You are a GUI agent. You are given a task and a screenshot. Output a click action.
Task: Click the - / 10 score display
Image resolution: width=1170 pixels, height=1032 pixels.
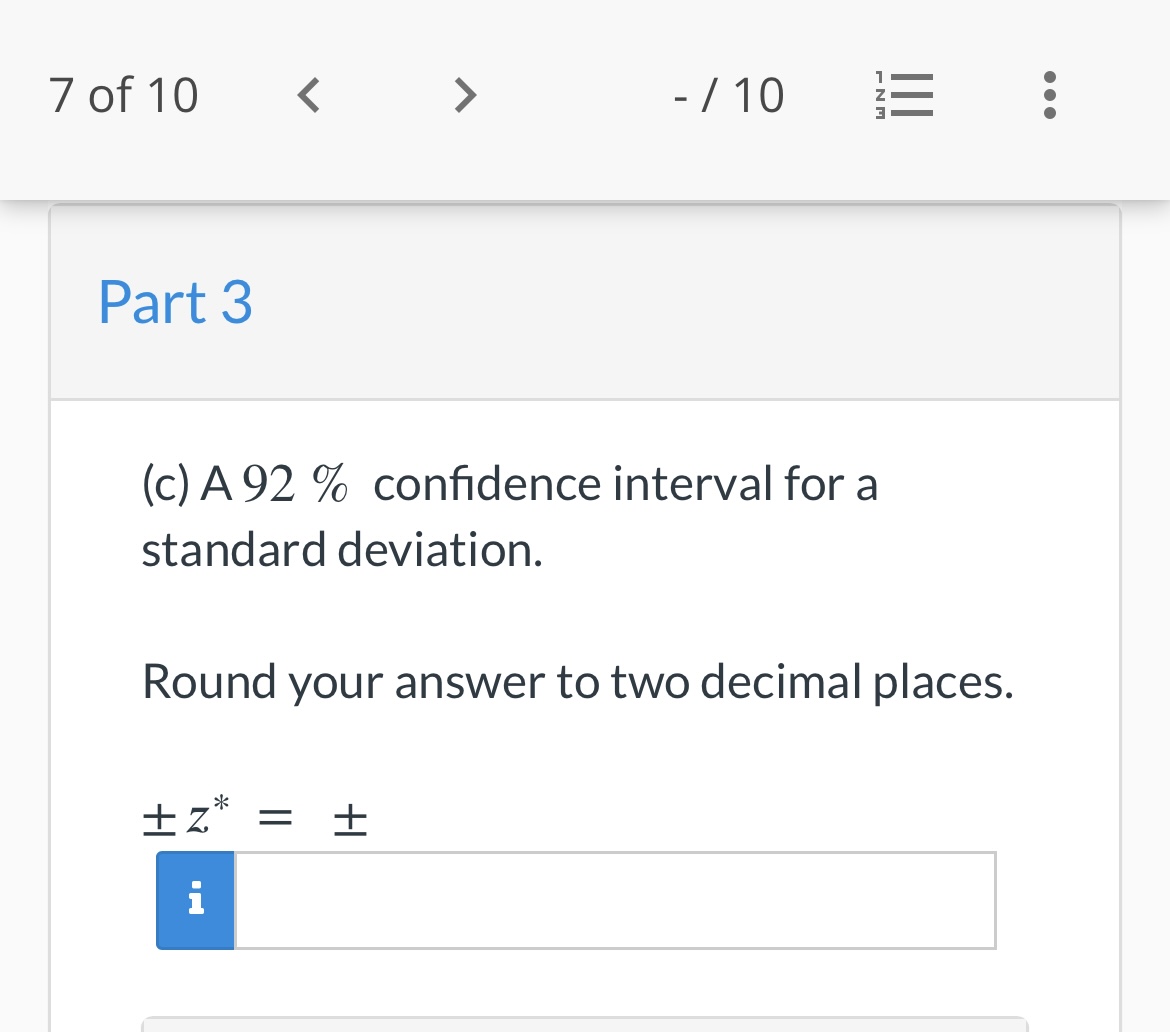point(728,95)
